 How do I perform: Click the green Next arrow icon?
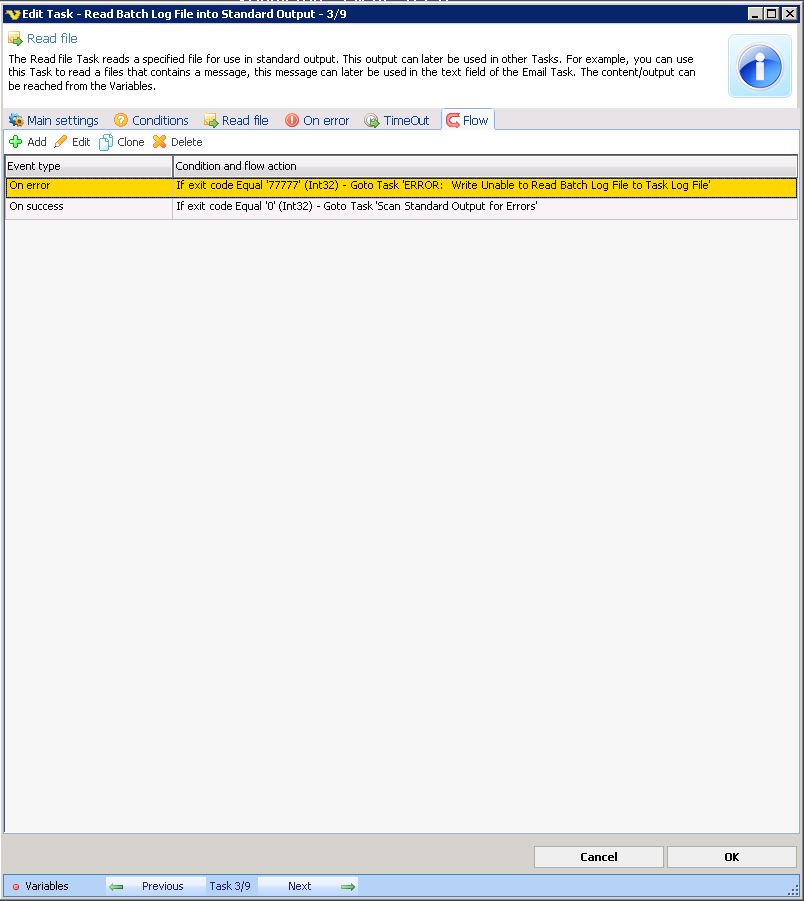tap(347, 886)
